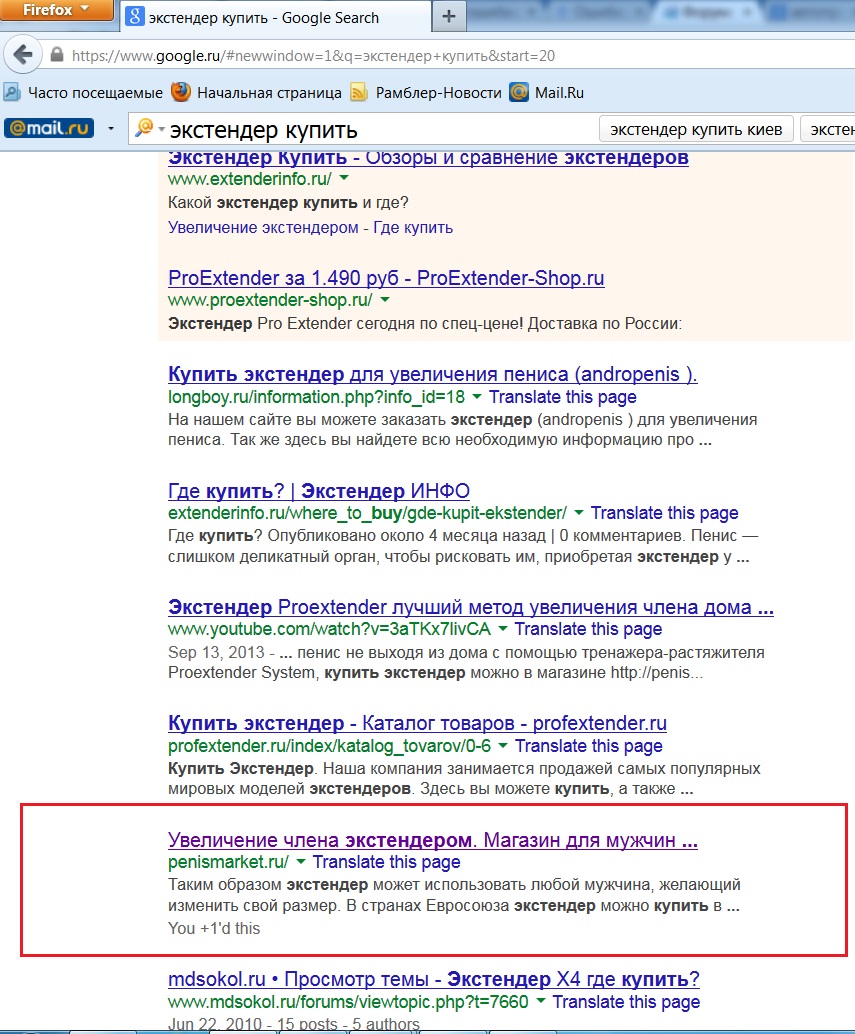Expand dropdown next to extenderinfo.ru/where_to_buy URL
This screenshot has height=1034, width=855.
pyautogui.click(x=579, y=512)
